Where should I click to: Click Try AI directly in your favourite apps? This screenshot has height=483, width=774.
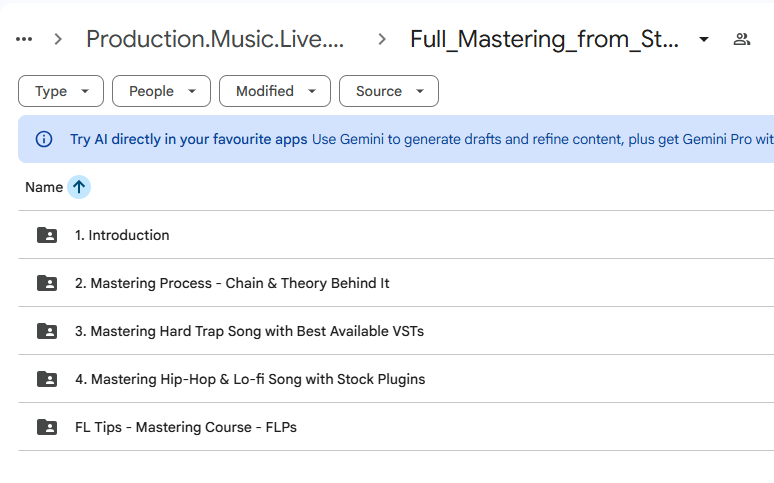[189, 139]
